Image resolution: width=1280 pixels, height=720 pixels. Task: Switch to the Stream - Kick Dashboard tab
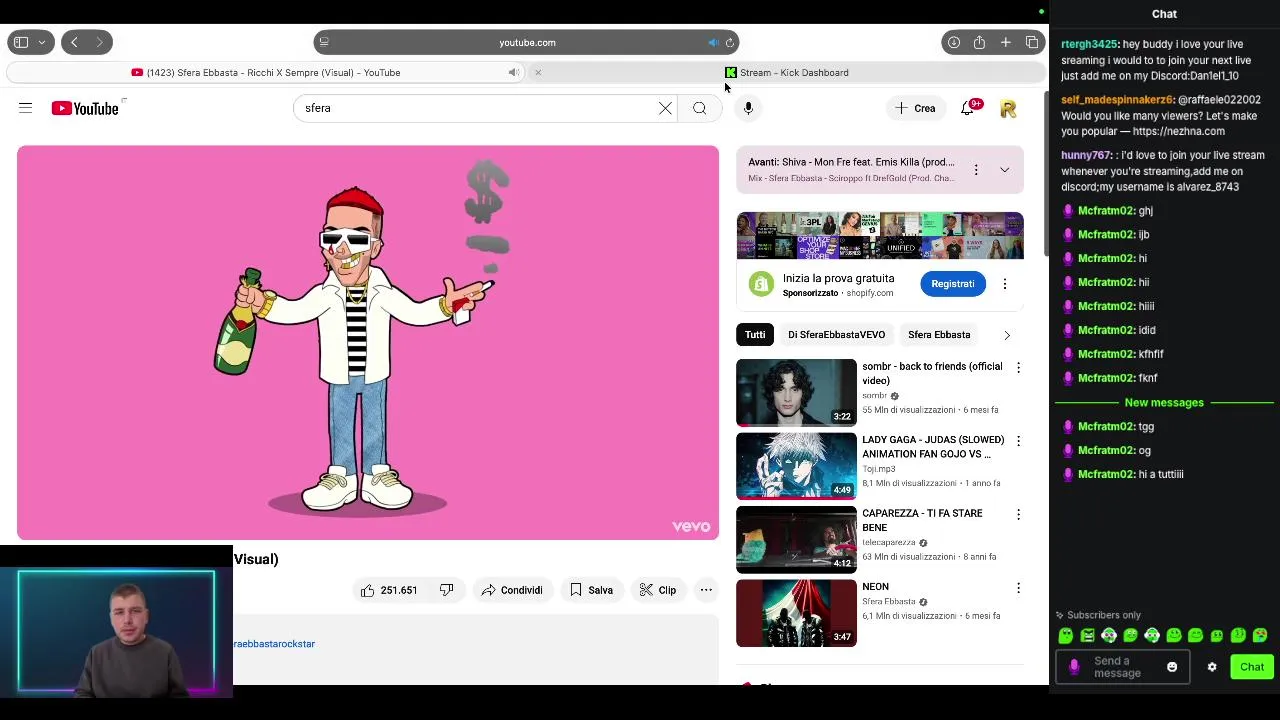pos(787,72)
